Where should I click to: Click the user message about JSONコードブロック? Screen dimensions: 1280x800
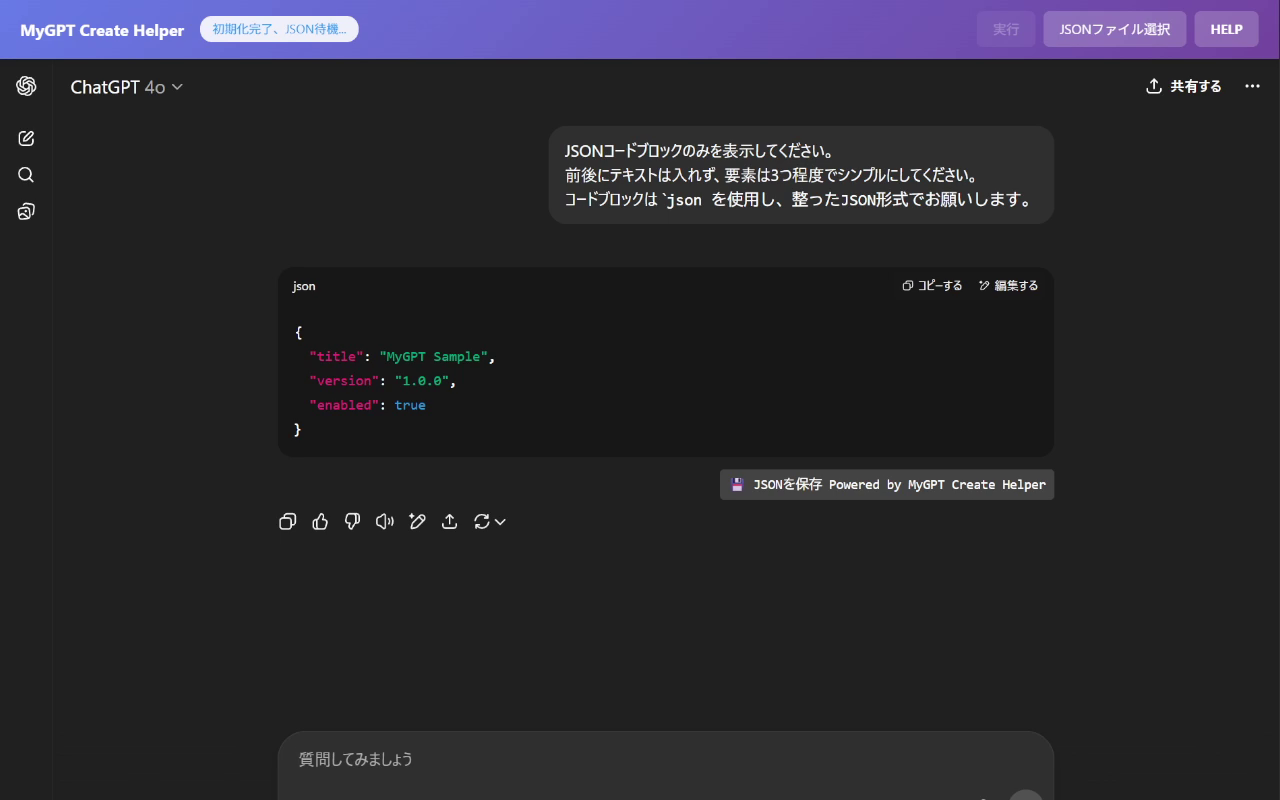point(801,175)
